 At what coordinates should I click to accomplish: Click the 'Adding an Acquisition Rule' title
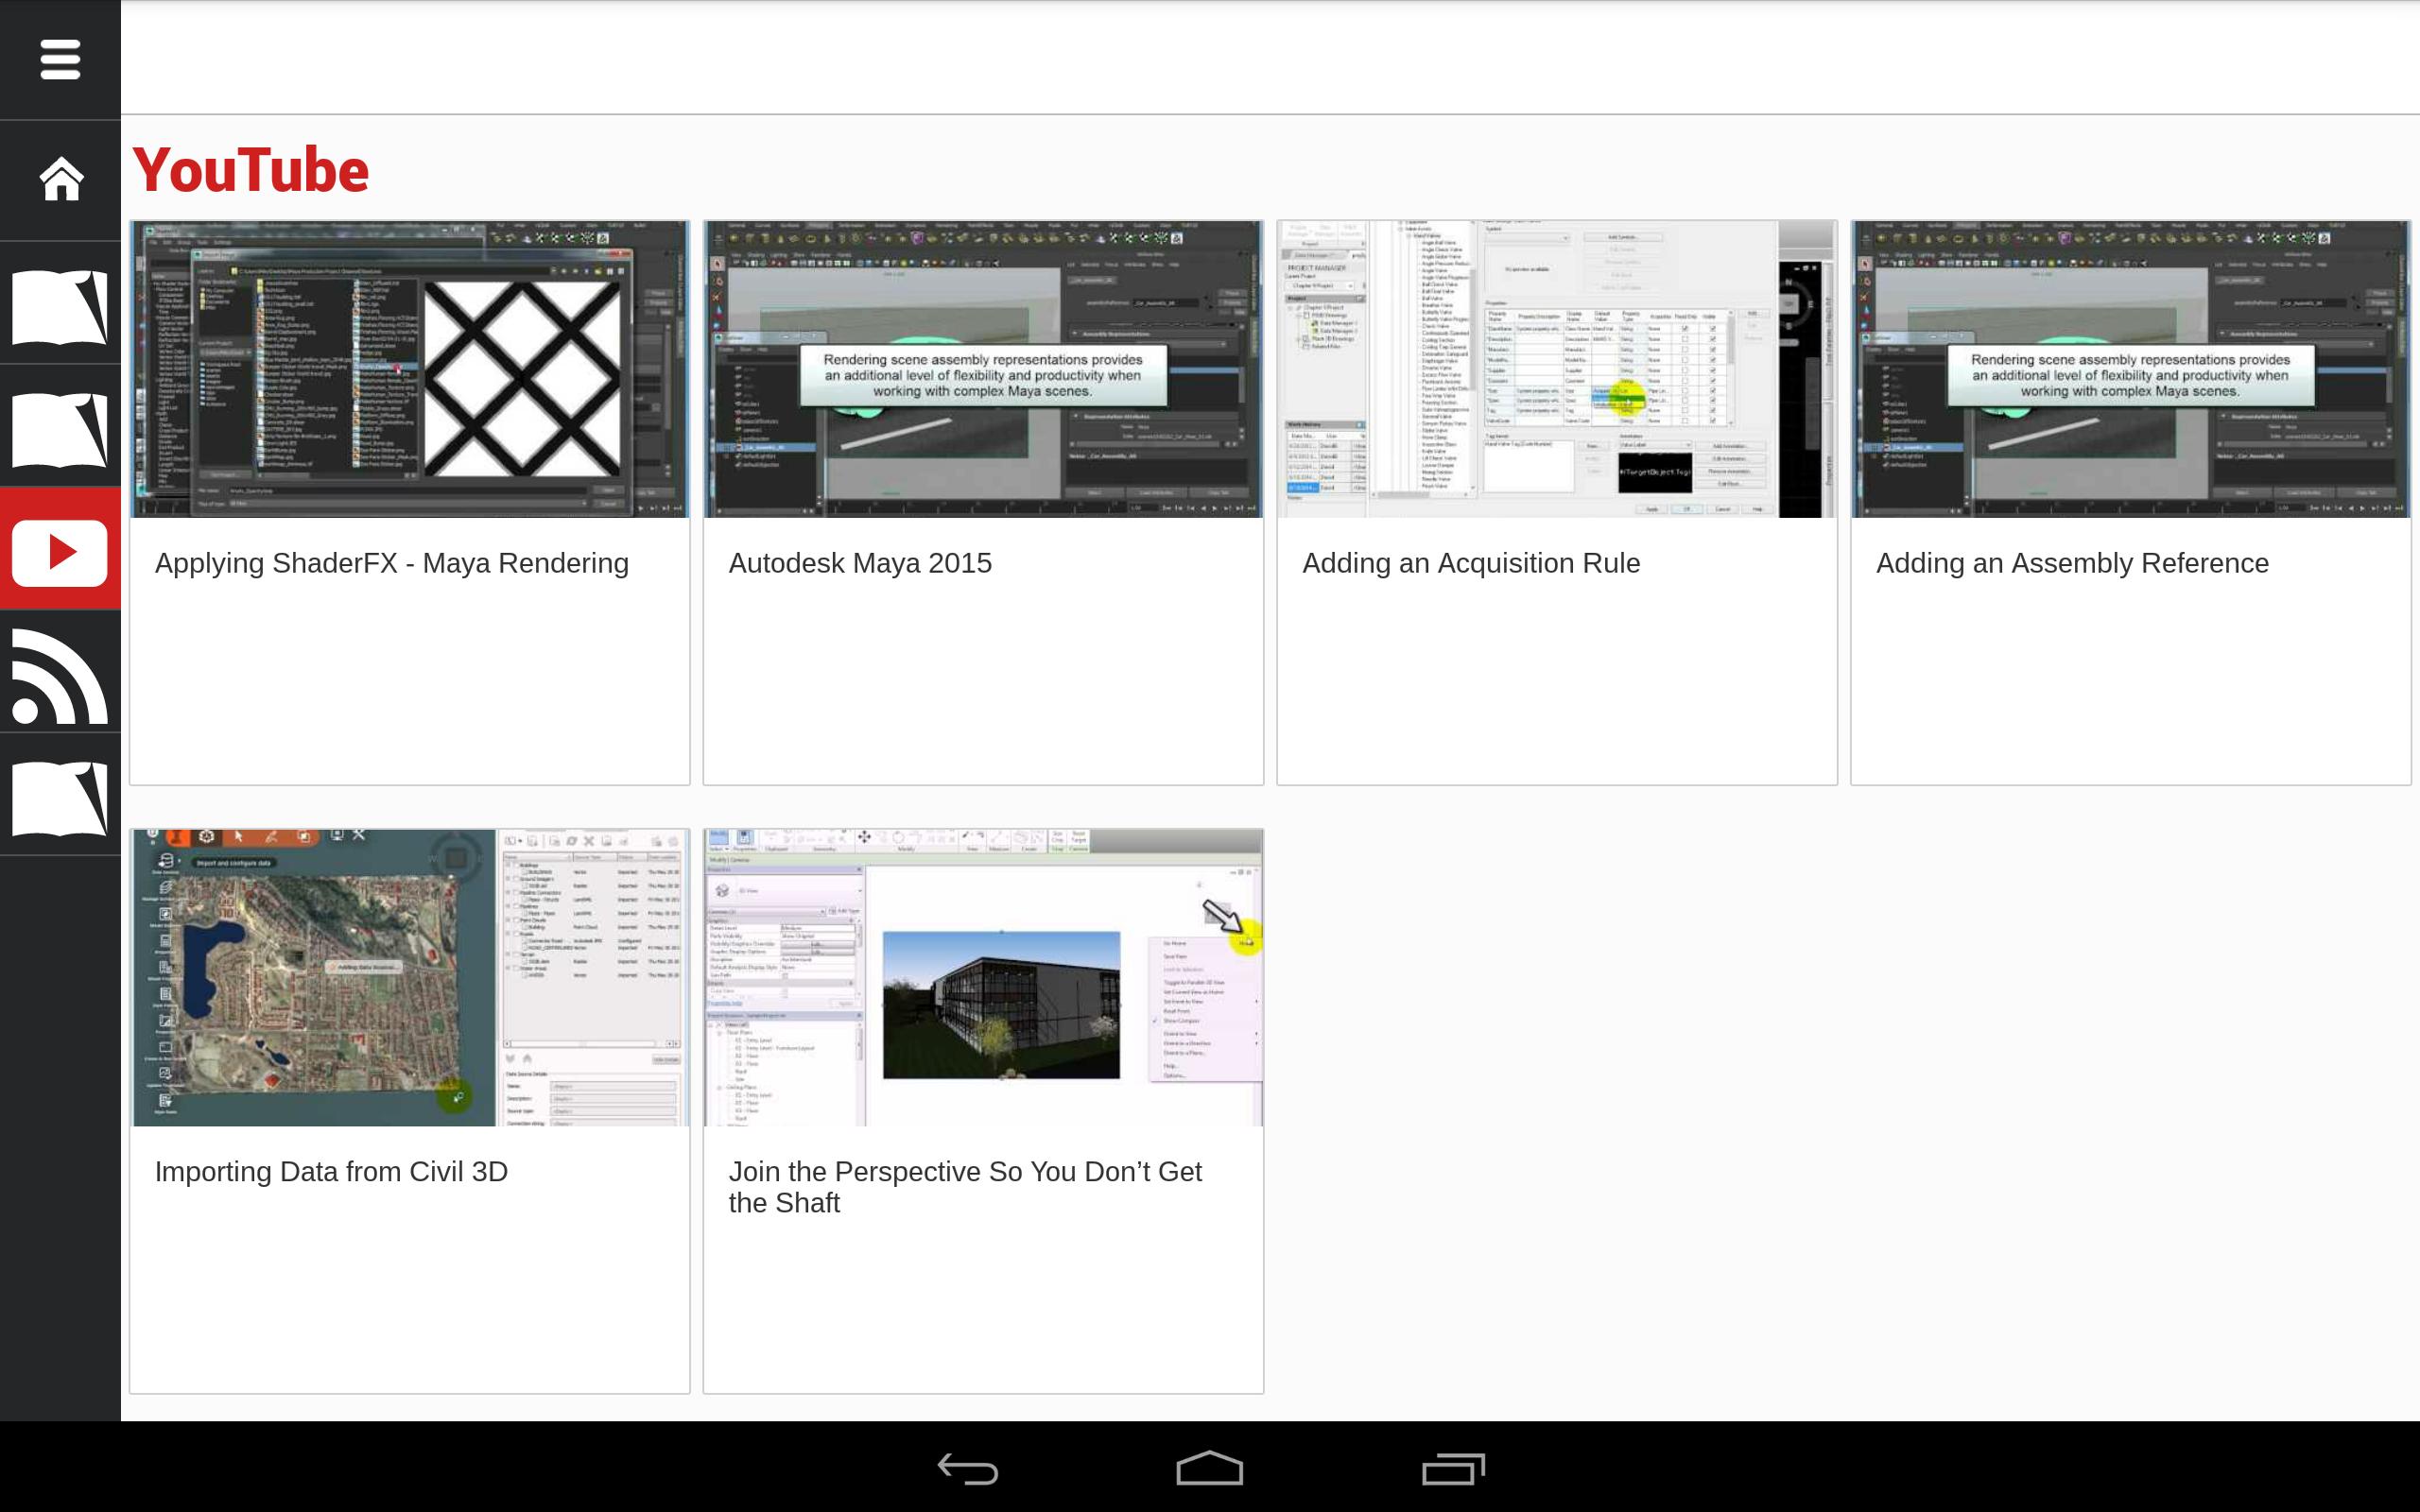coord(1470,563)
